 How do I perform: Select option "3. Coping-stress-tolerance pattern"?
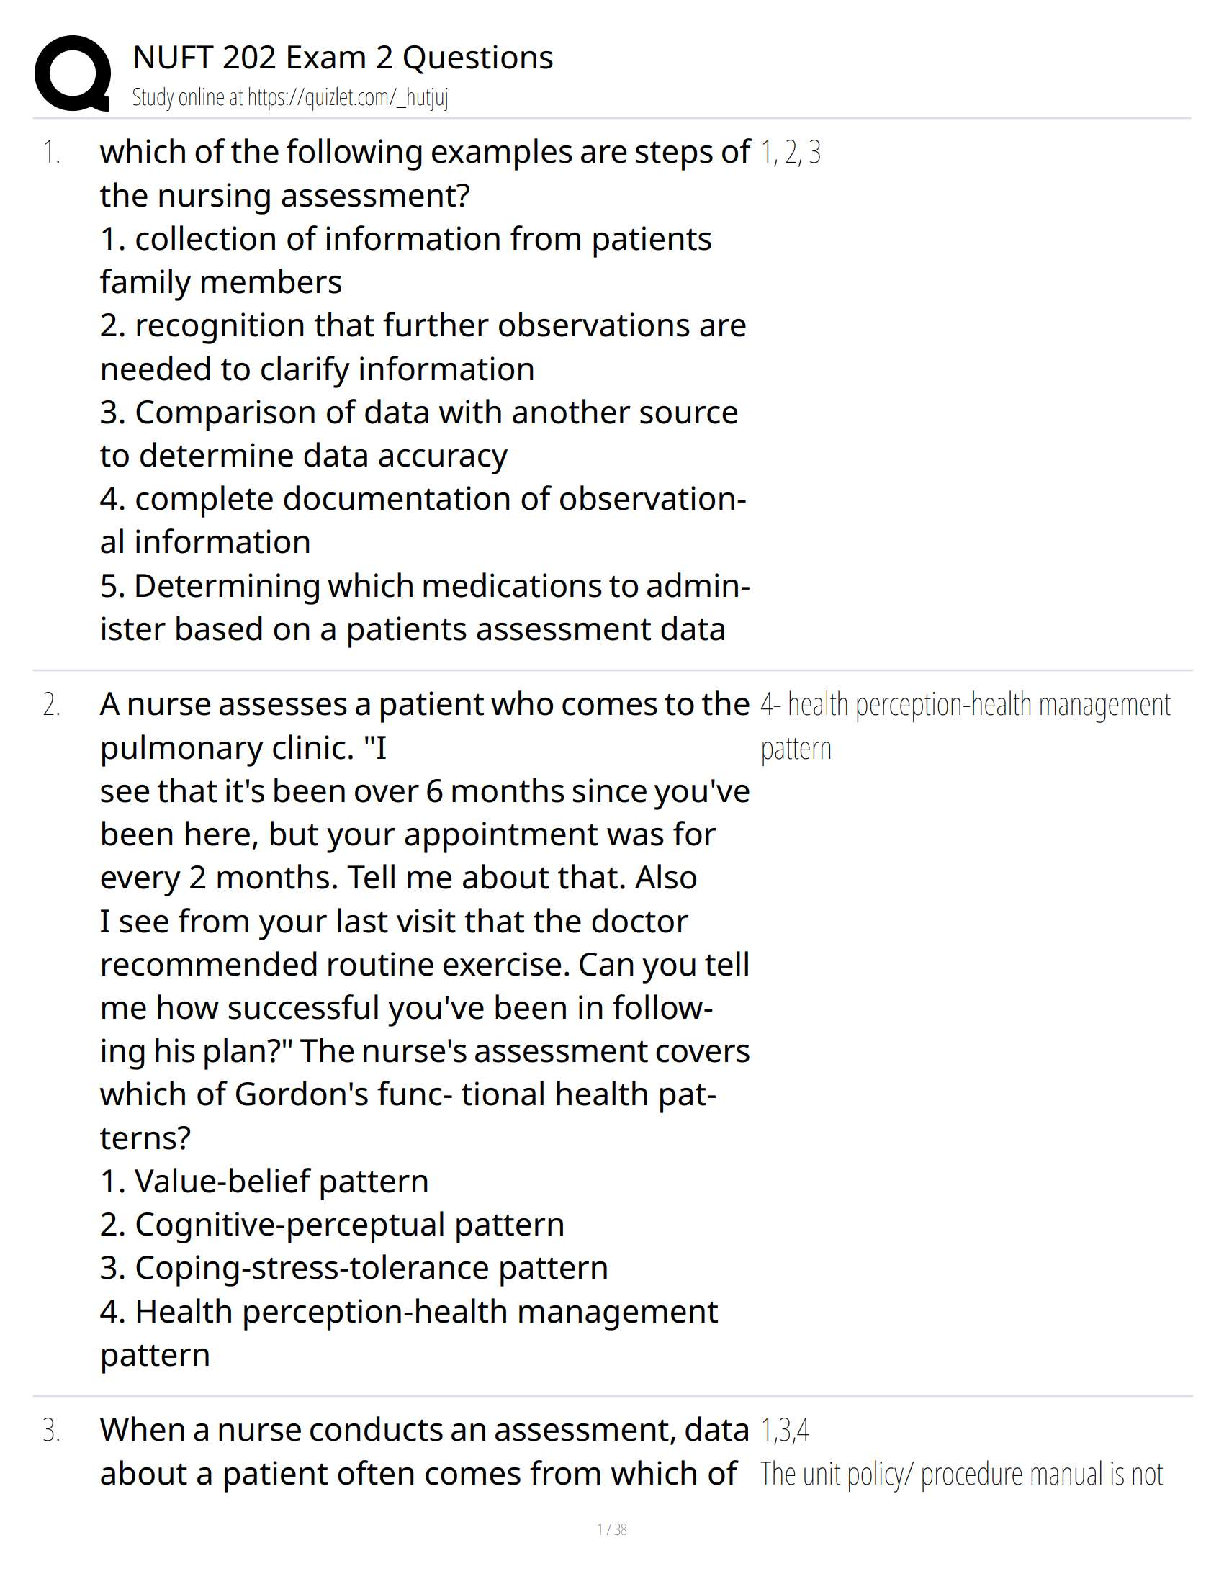click(x=353, y=1268)
